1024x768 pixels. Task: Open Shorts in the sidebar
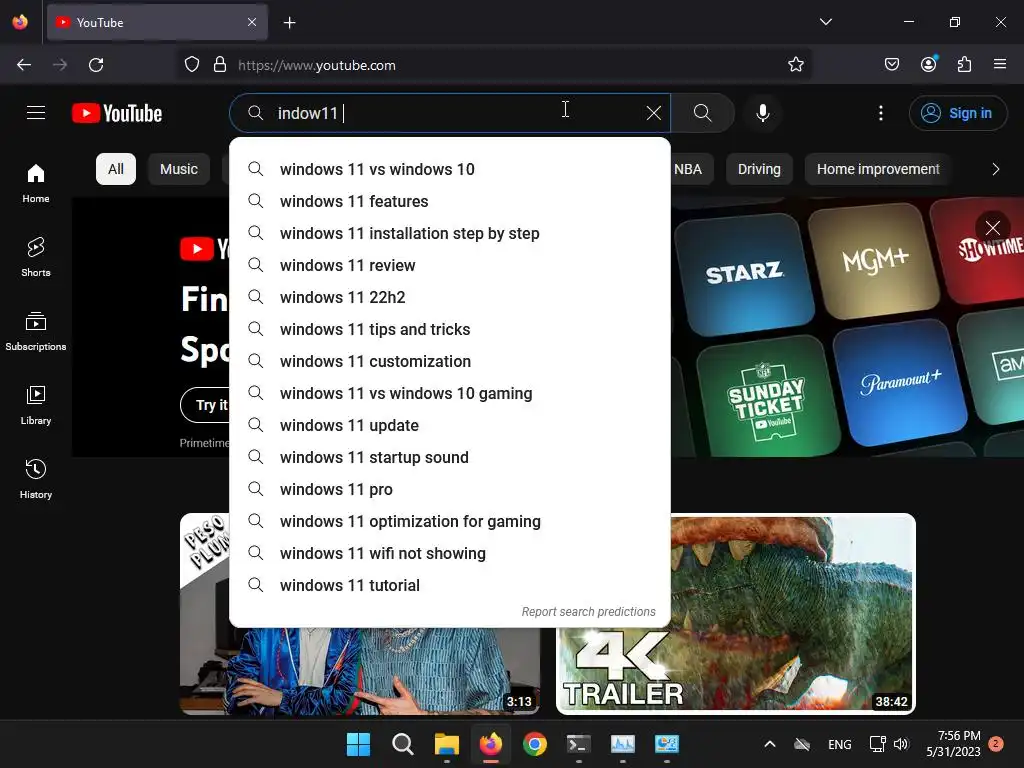[x=36, y=257]
